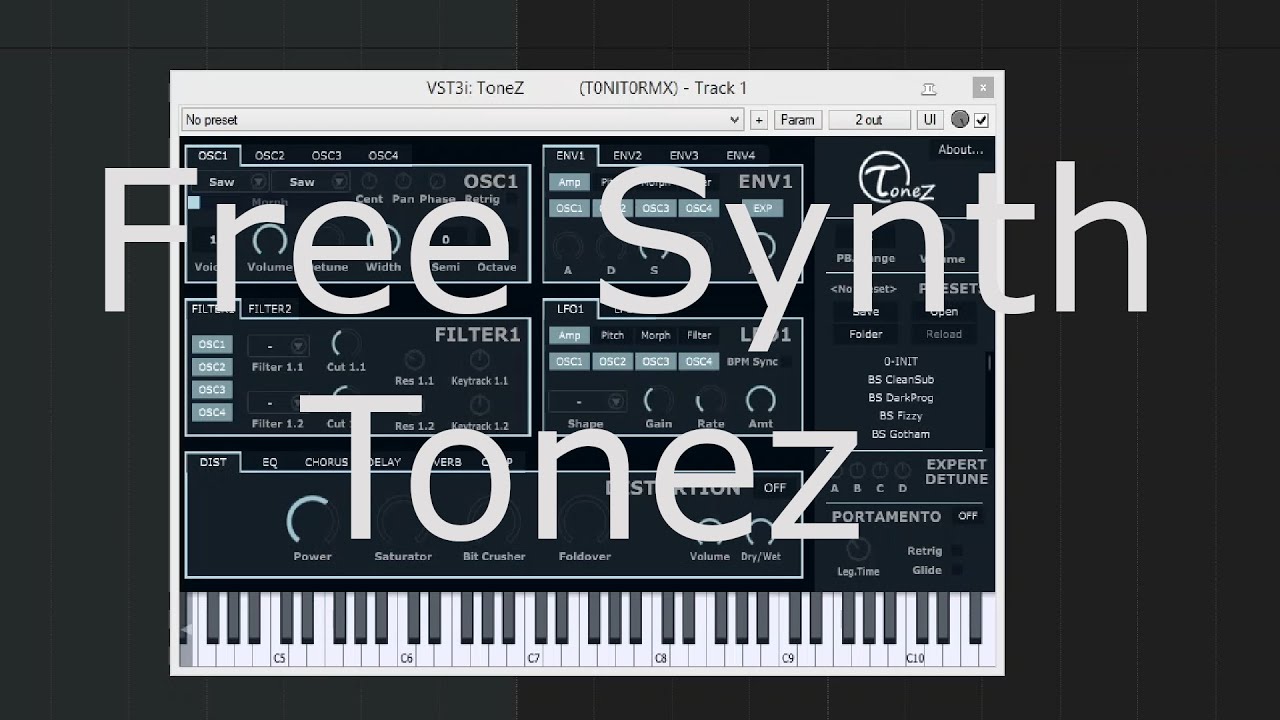Image resolution: width=1280 pixels, height=720 pixels.
Task: Click Expert Detune knob A
Action: tap(834, 471)
